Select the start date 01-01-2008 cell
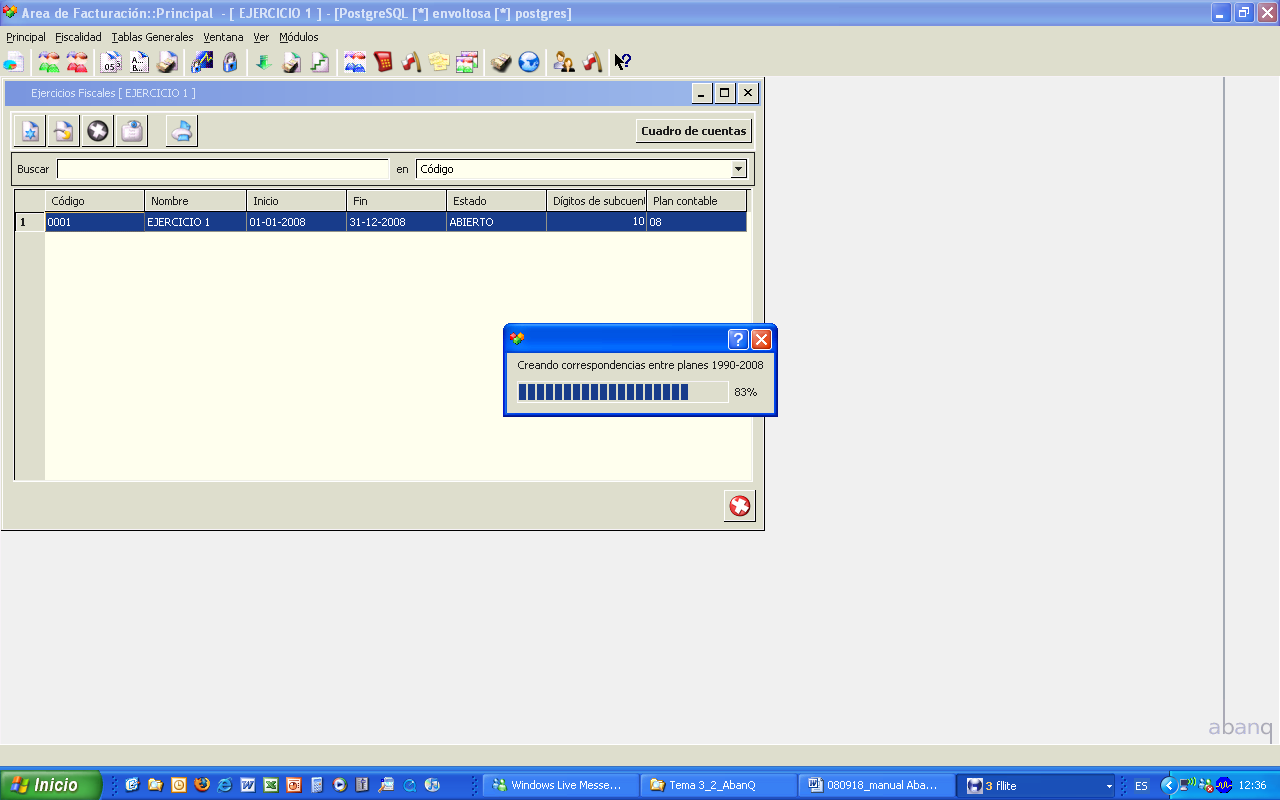1280x800 pixels. pos(297,222)
